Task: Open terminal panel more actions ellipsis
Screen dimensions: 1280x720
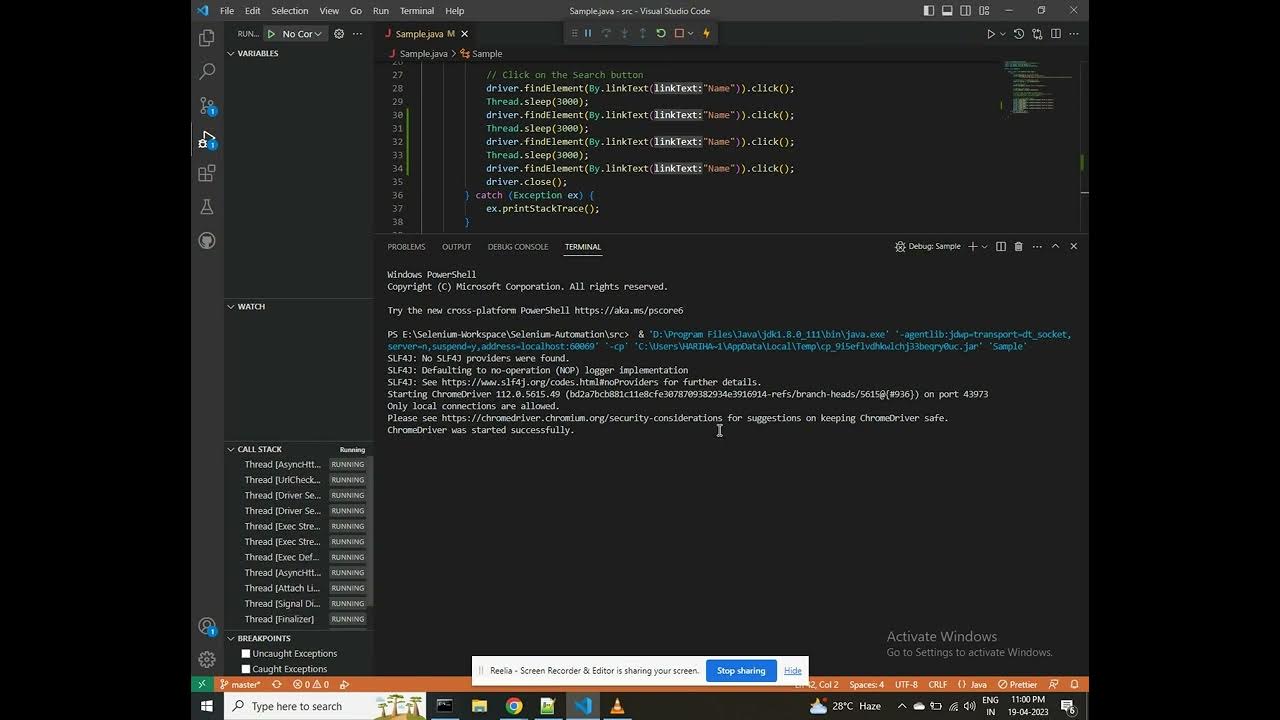Action: (1037, 246)
